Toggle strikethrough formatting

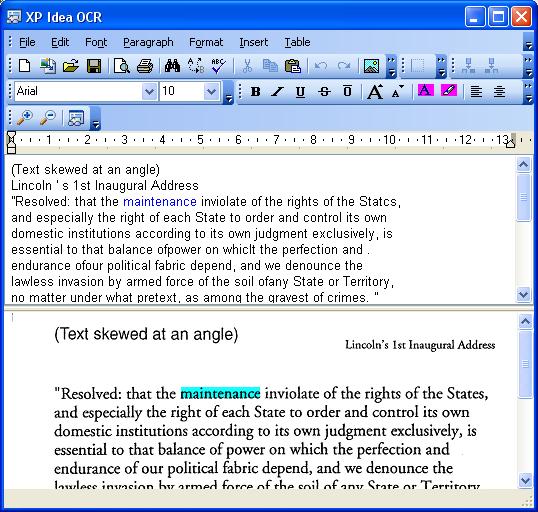pos(324,91)
